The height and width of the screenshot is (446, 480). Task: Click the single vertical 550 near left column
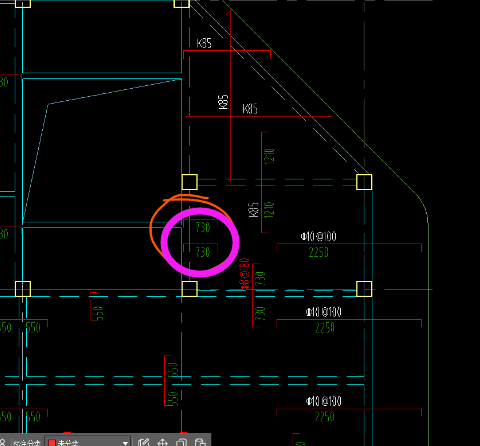point(98,313)
